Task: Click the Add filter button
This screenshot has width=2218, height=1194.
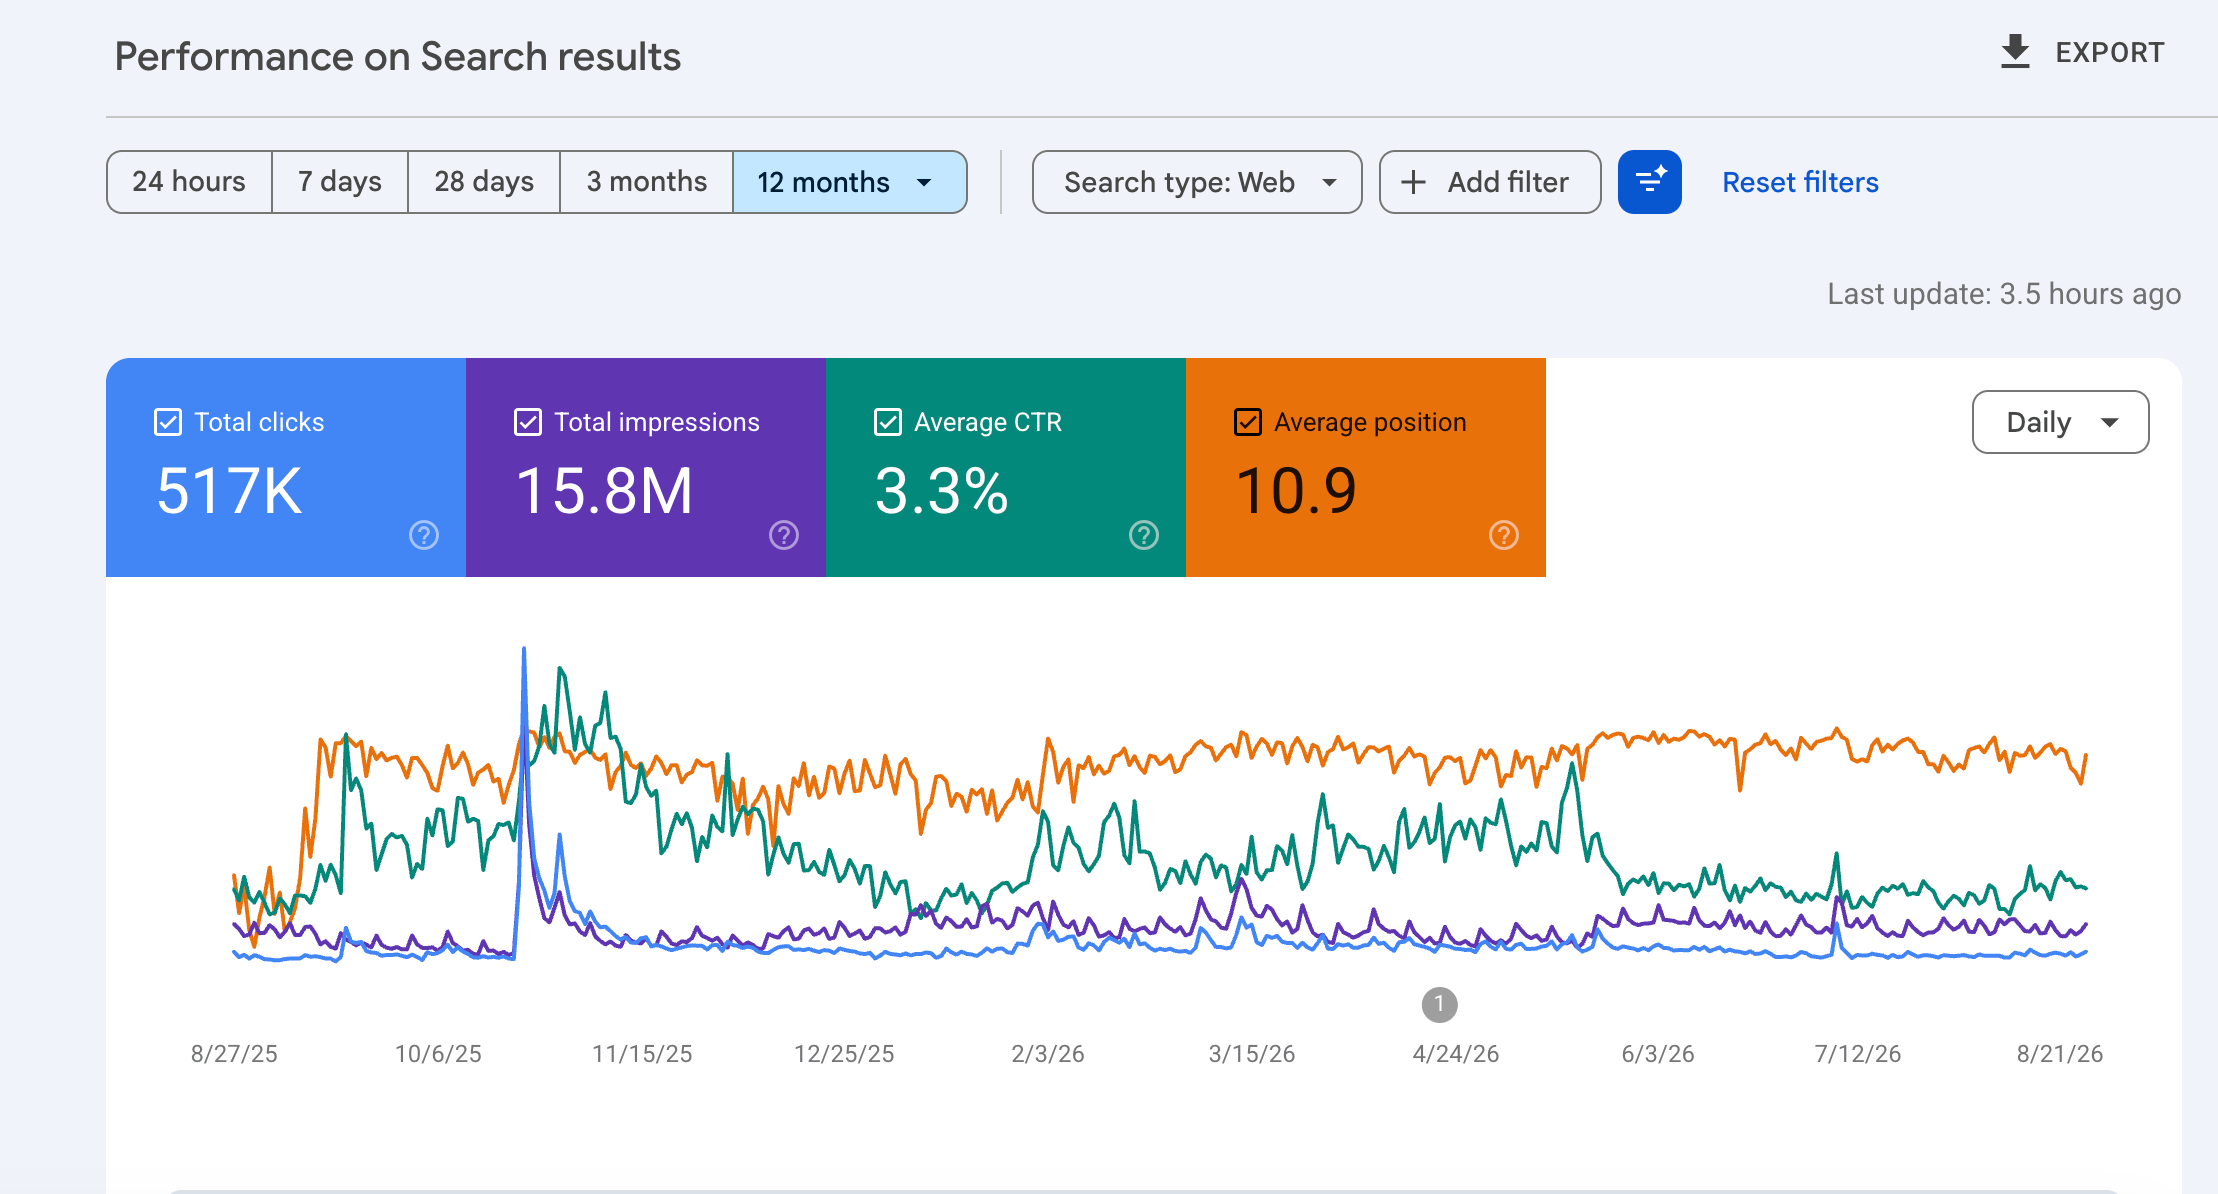Action: tap(1490, 182)
